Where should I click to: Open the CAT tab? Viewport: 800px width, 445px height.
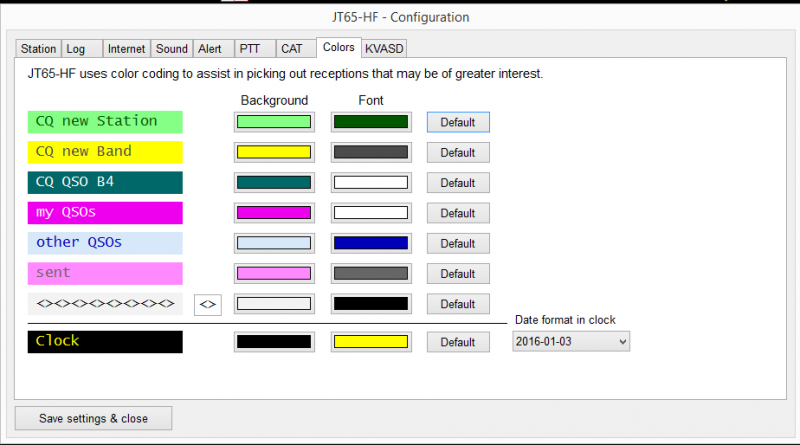point(296,48)
